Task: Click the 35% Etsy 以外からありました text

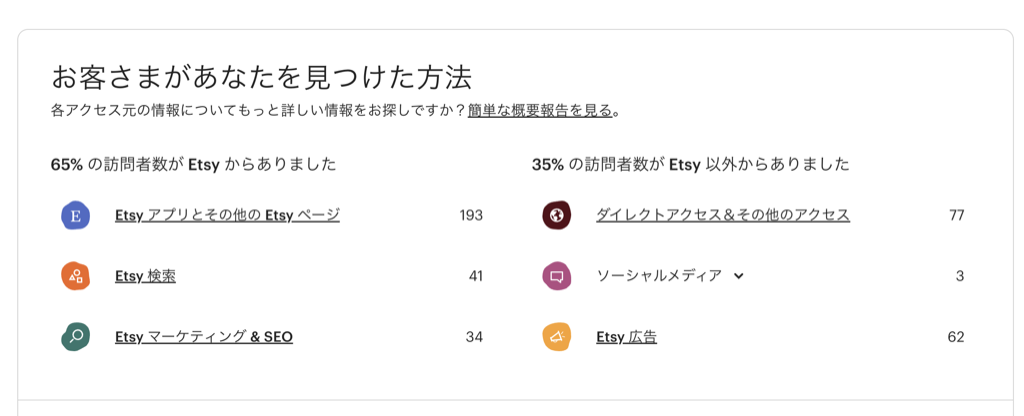Action: (691, 165)
